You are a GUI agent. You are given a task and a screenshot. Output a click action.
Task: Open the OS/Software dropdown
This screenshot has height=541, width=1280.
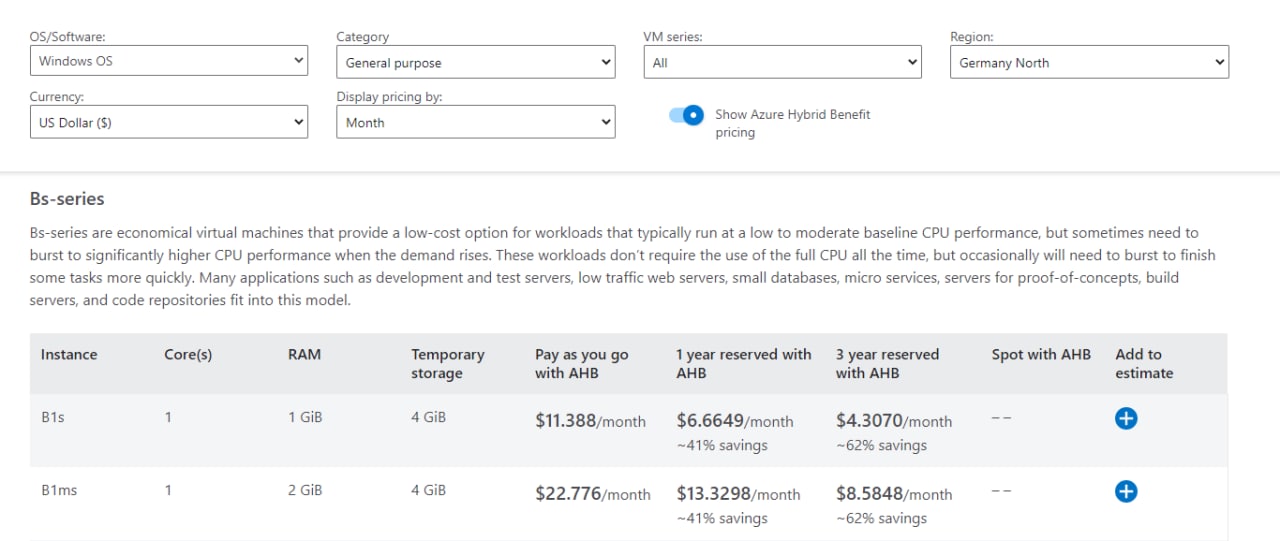tap(168, 61)
